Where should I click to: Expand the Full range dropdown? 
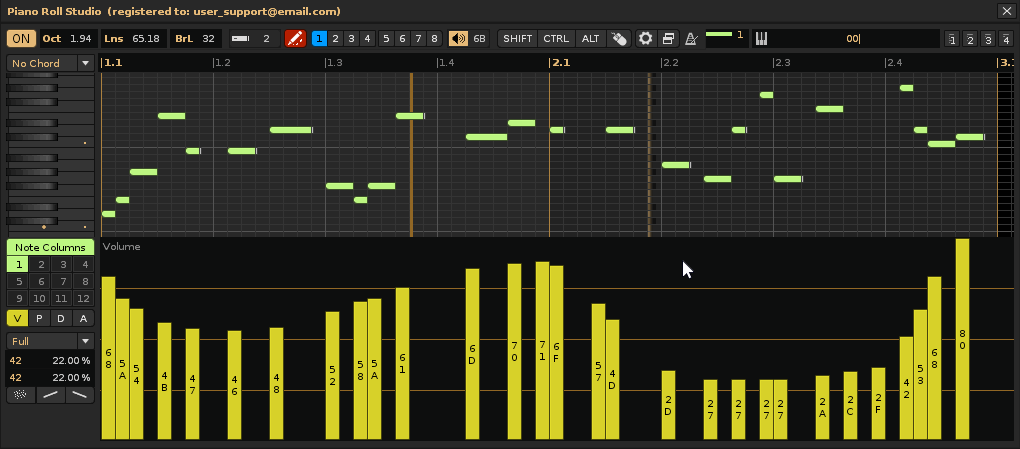tap(50, 341)
